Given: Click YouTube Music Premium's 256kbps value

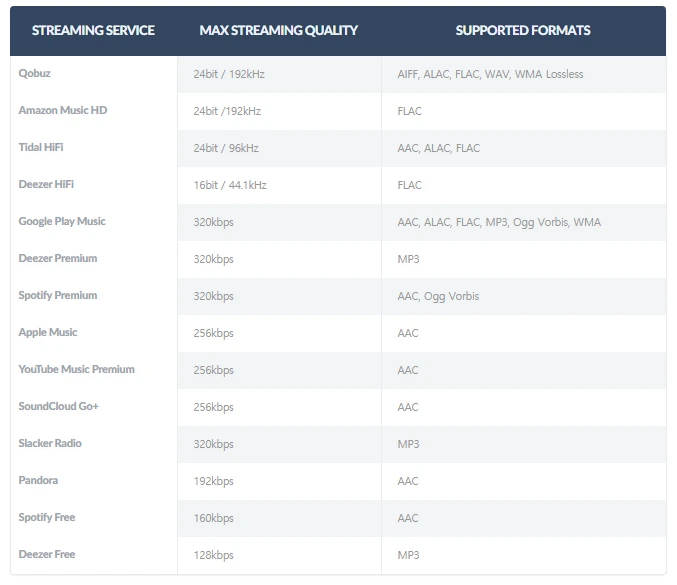Looking at the screenshot, I should (213, 370).
